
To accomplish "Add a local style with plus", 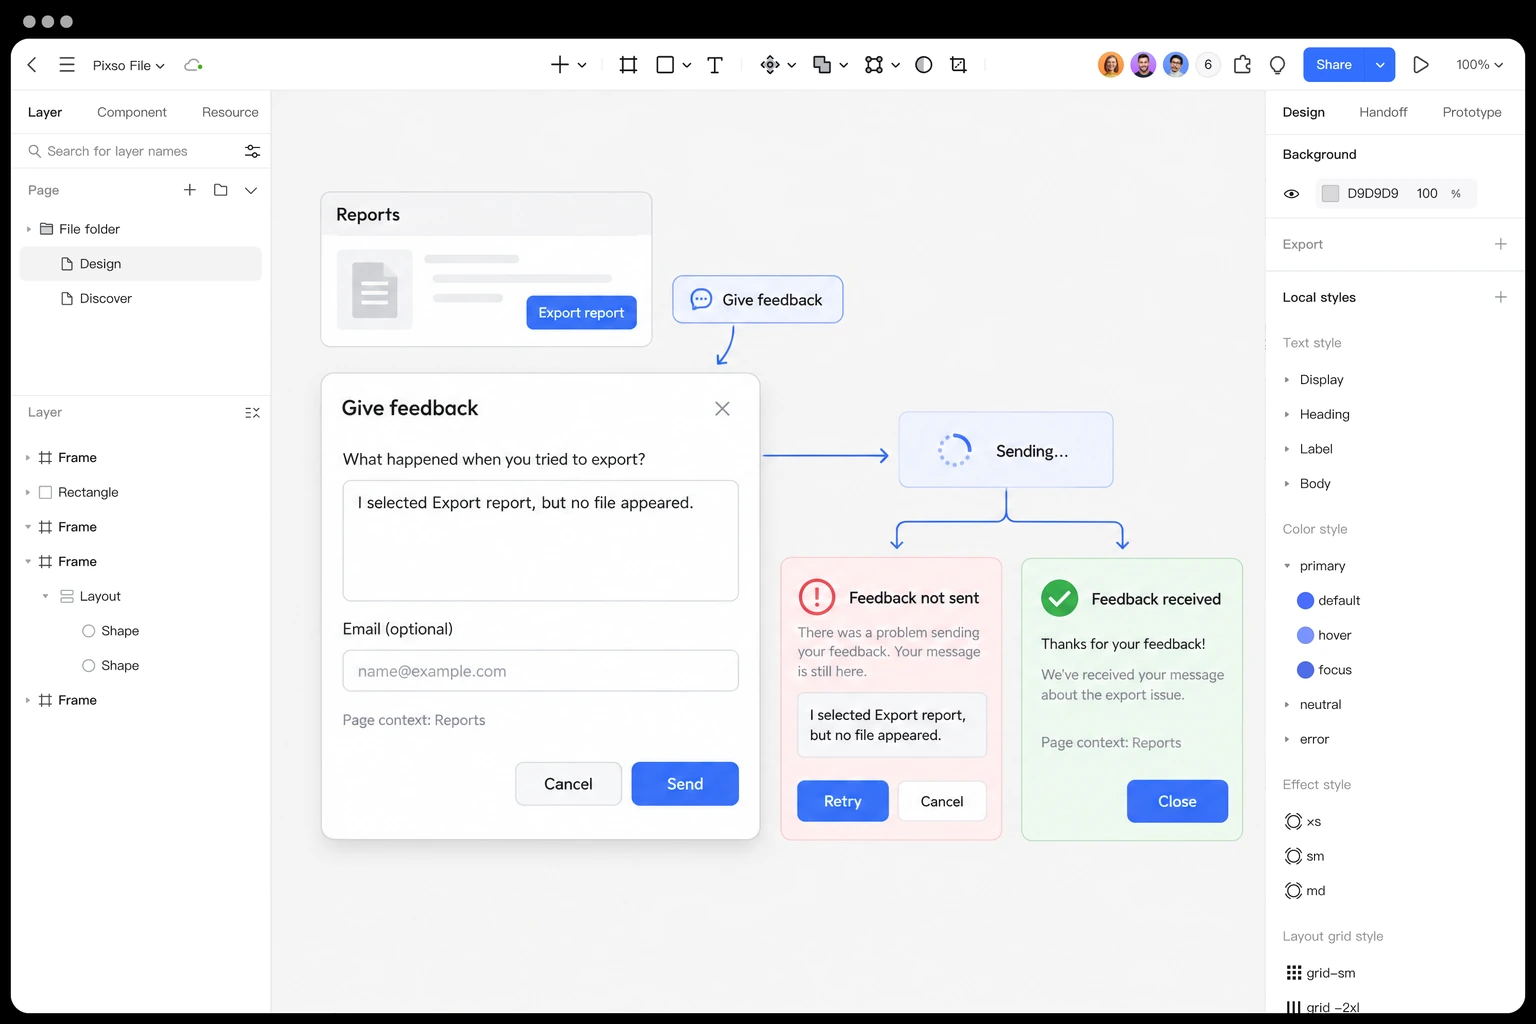I will point(1500,297).
